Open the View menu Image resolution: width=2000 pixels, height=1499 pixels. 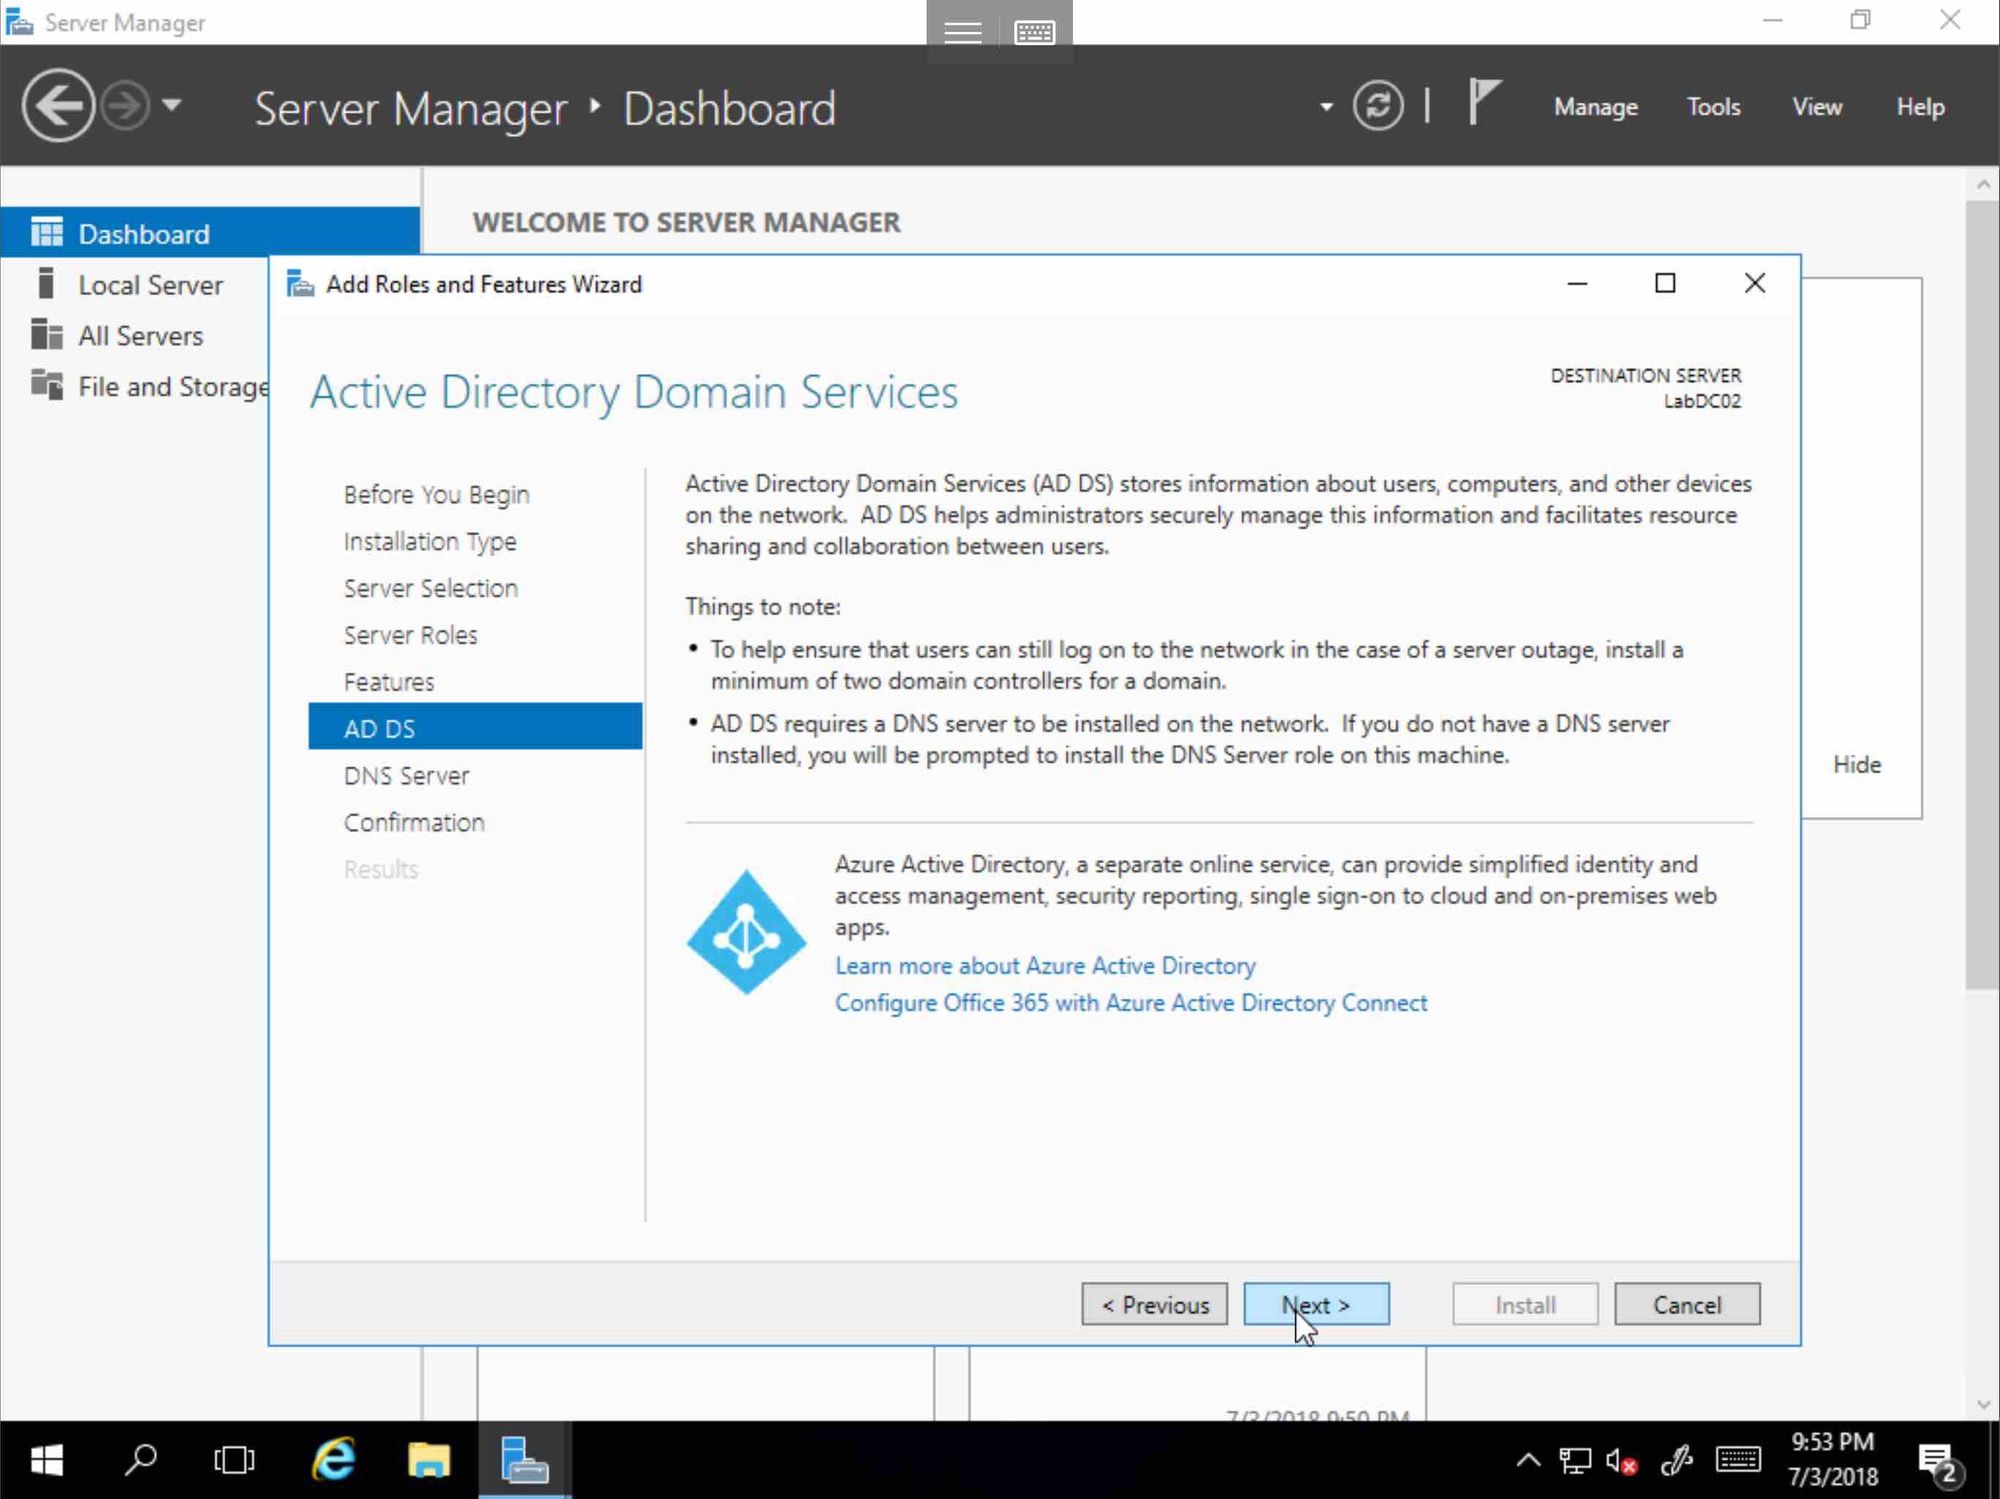coord(1816,107)
